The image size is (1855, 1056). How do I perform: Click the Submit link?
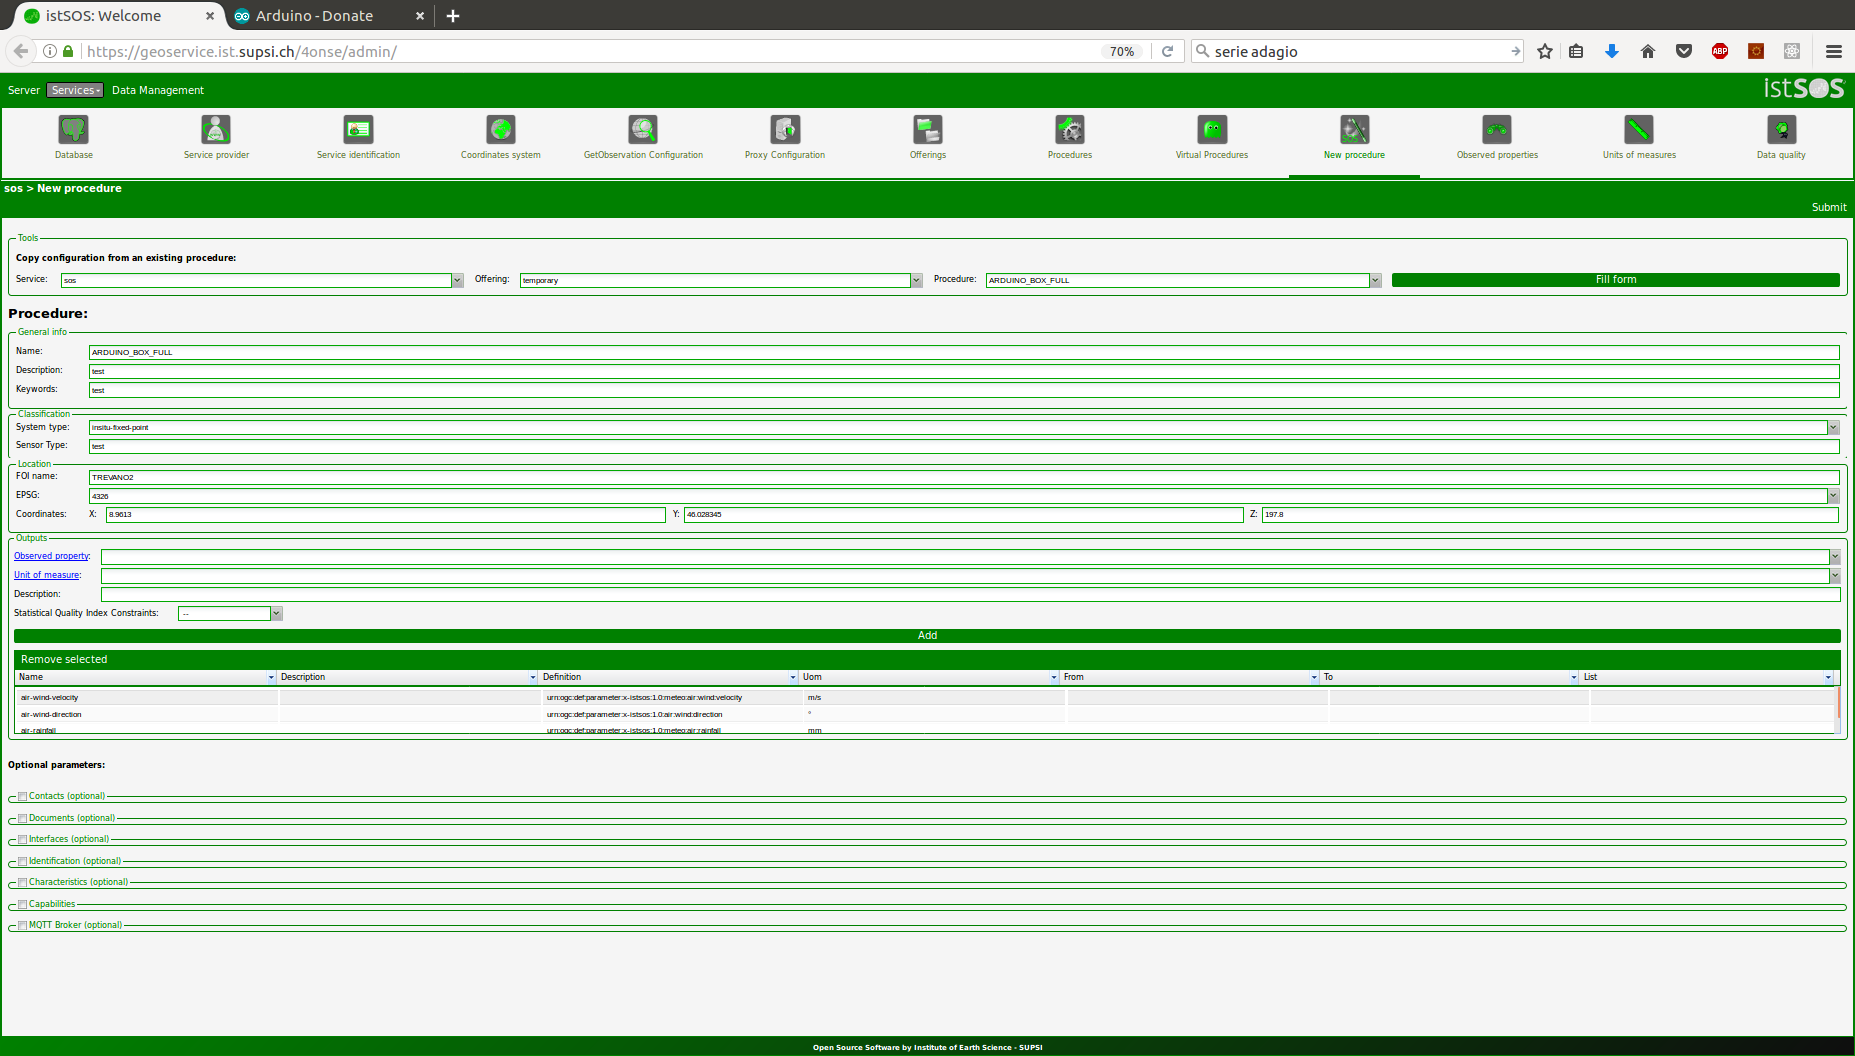[x=1828, y=207]
